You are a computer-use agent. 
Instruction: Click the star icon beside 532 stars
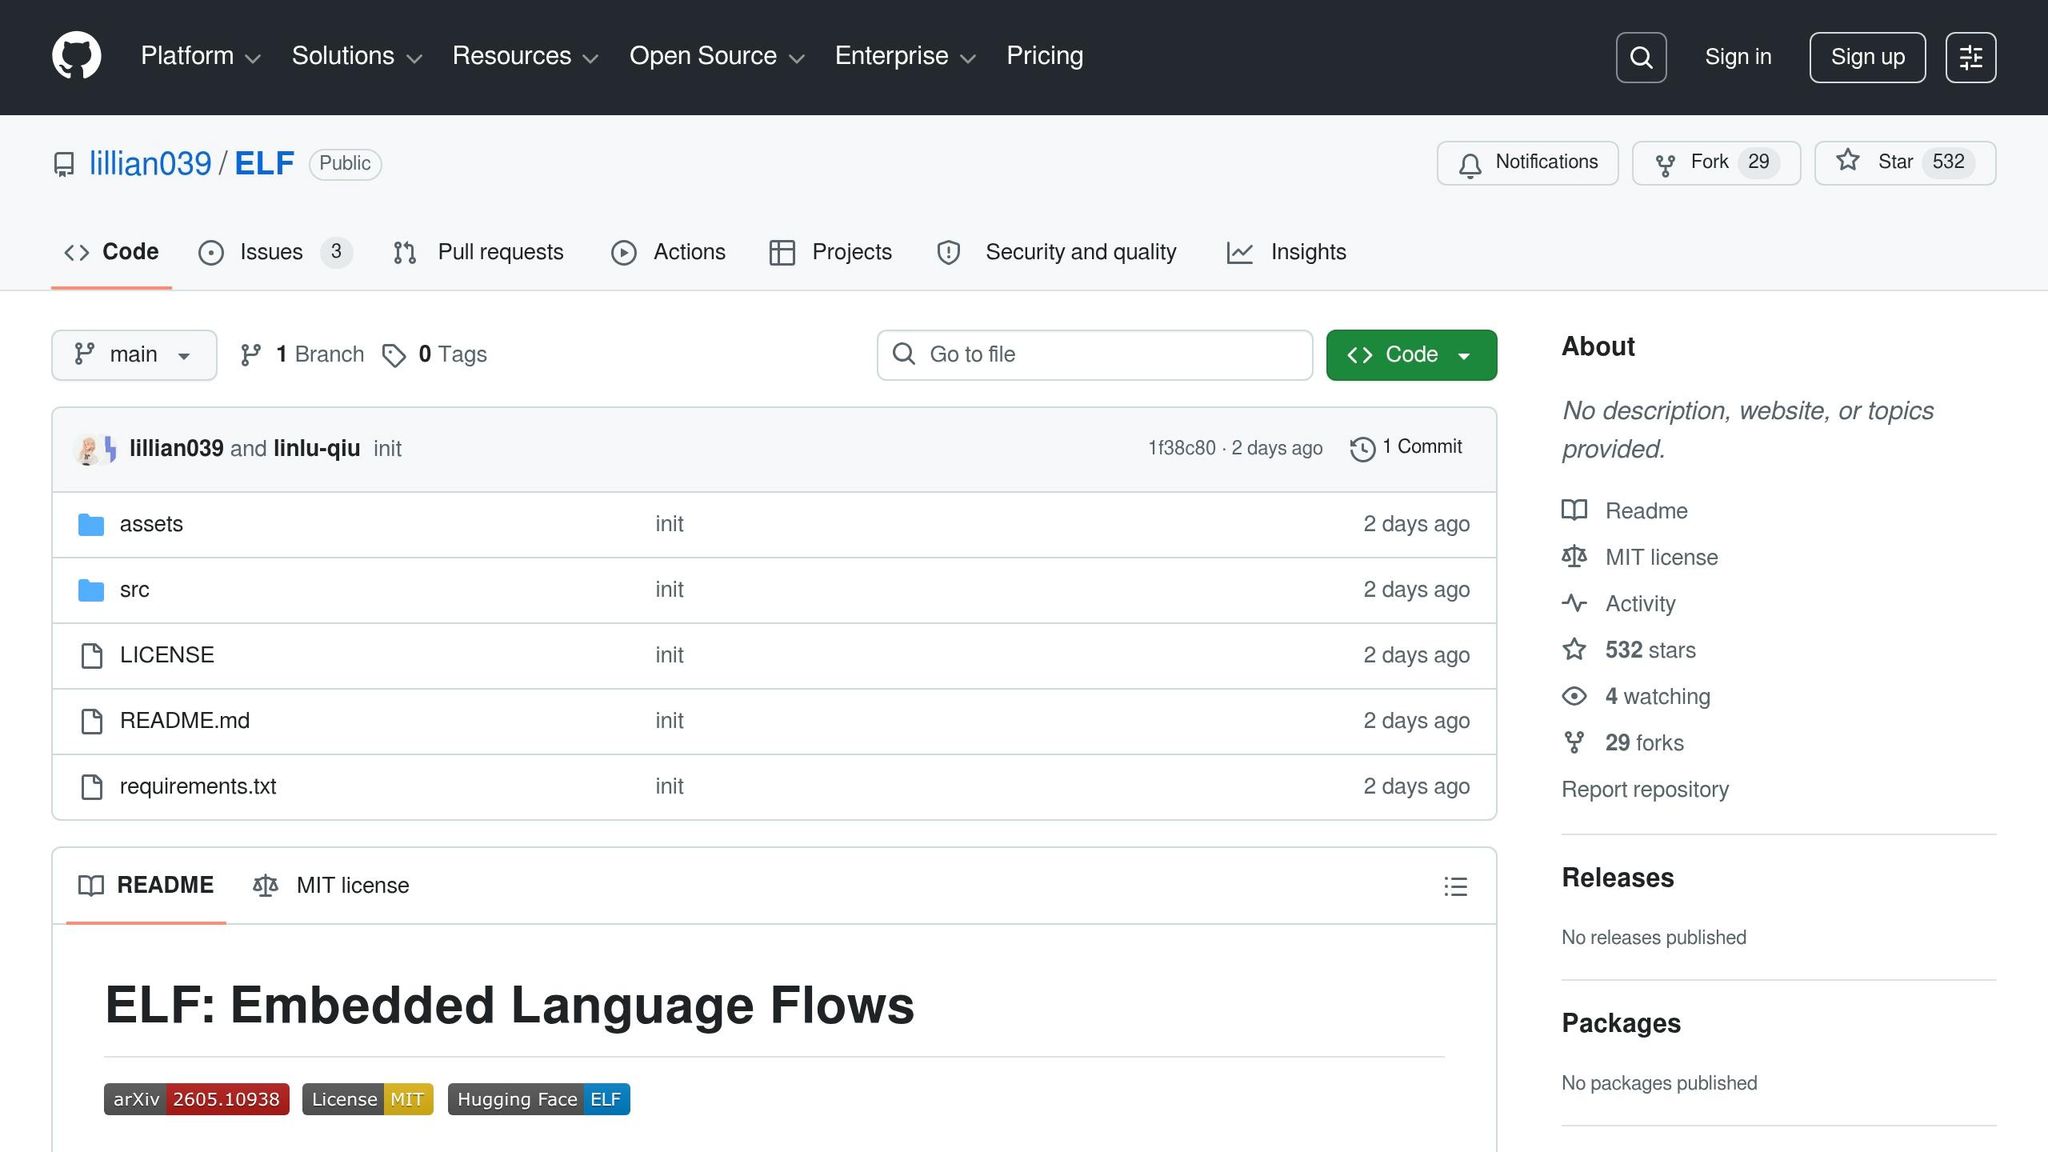coord(1574,650)
